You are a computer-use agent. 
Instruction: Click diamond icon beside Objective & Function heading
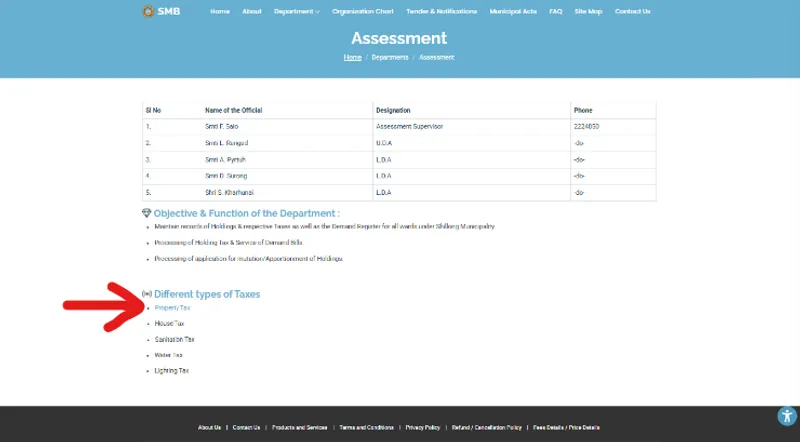(x=146, y=213)
